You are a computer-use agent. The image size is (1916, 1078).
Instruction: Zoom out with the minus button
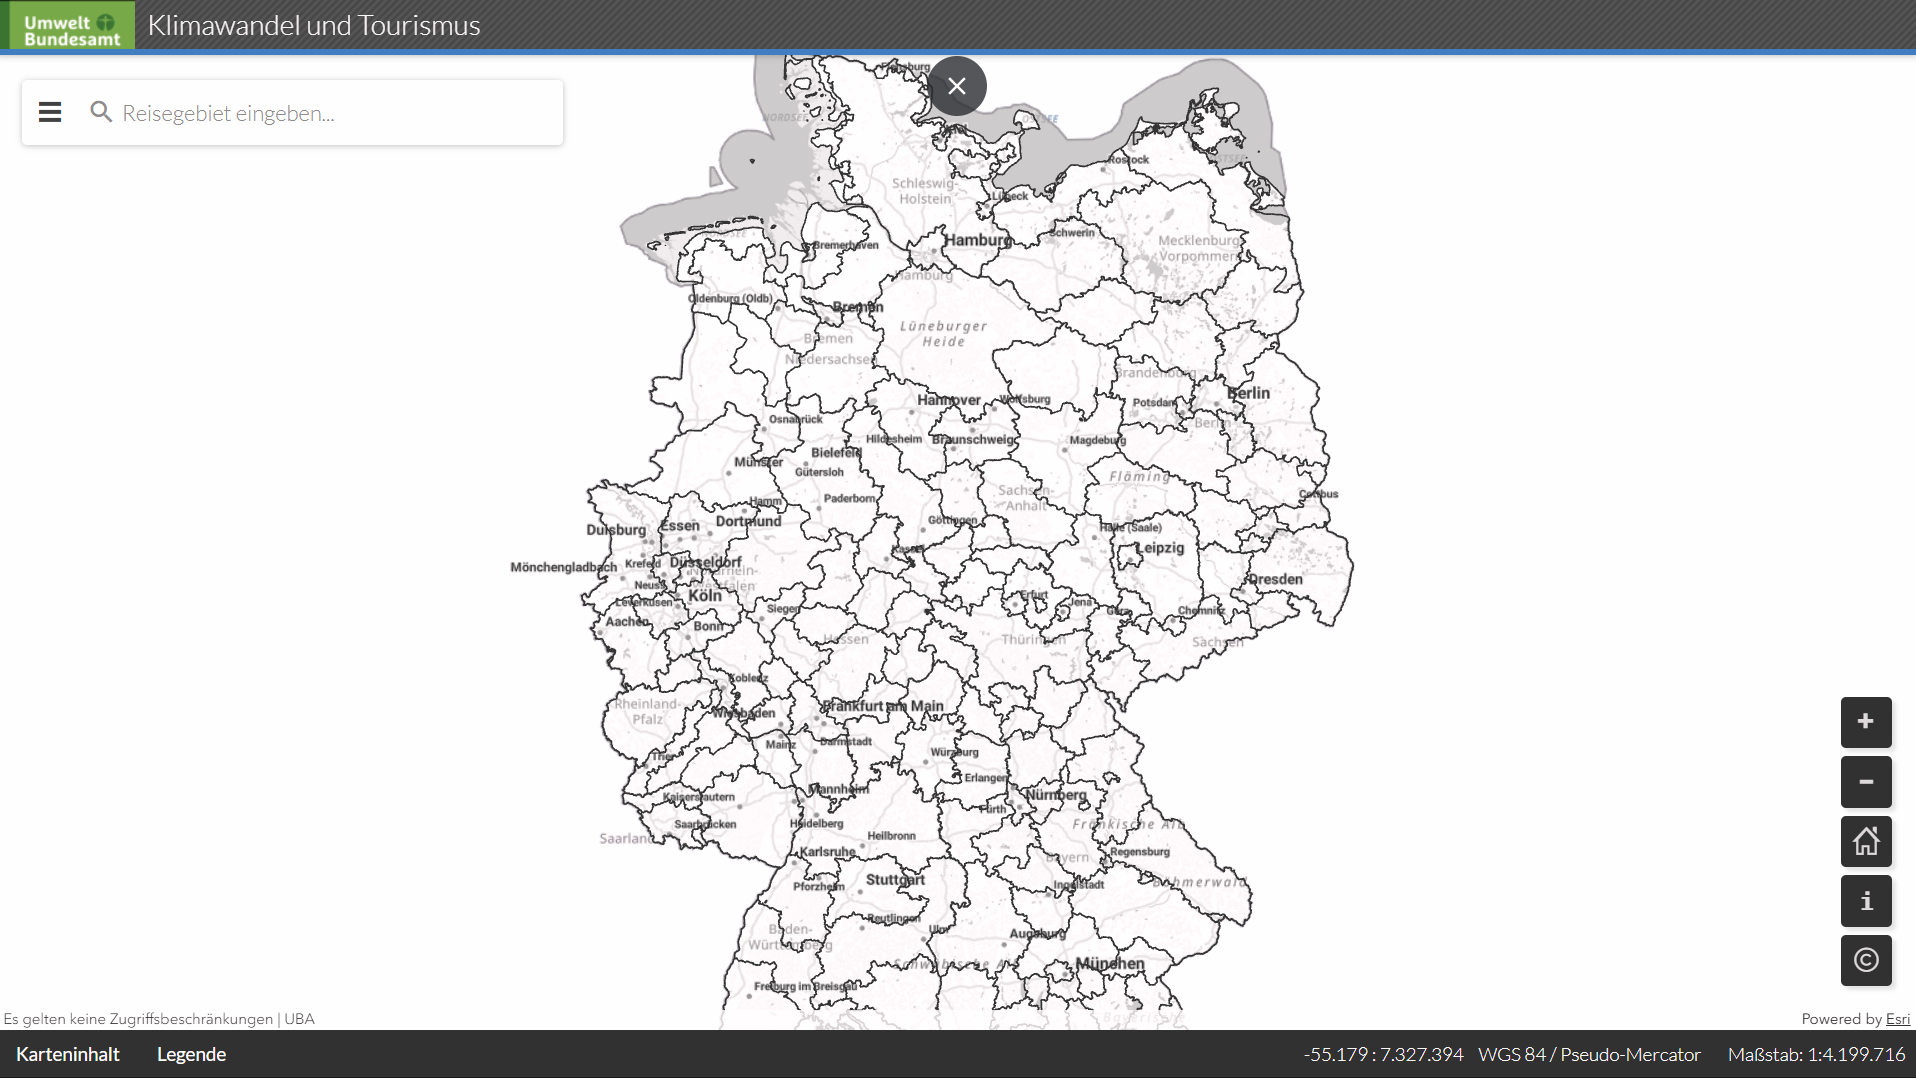click(x=1865, y=782)
